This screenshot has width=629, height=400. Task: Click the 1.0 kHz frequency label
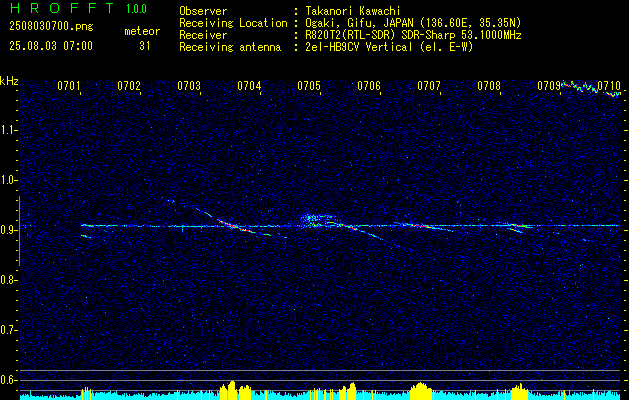(x=9, y=180)
